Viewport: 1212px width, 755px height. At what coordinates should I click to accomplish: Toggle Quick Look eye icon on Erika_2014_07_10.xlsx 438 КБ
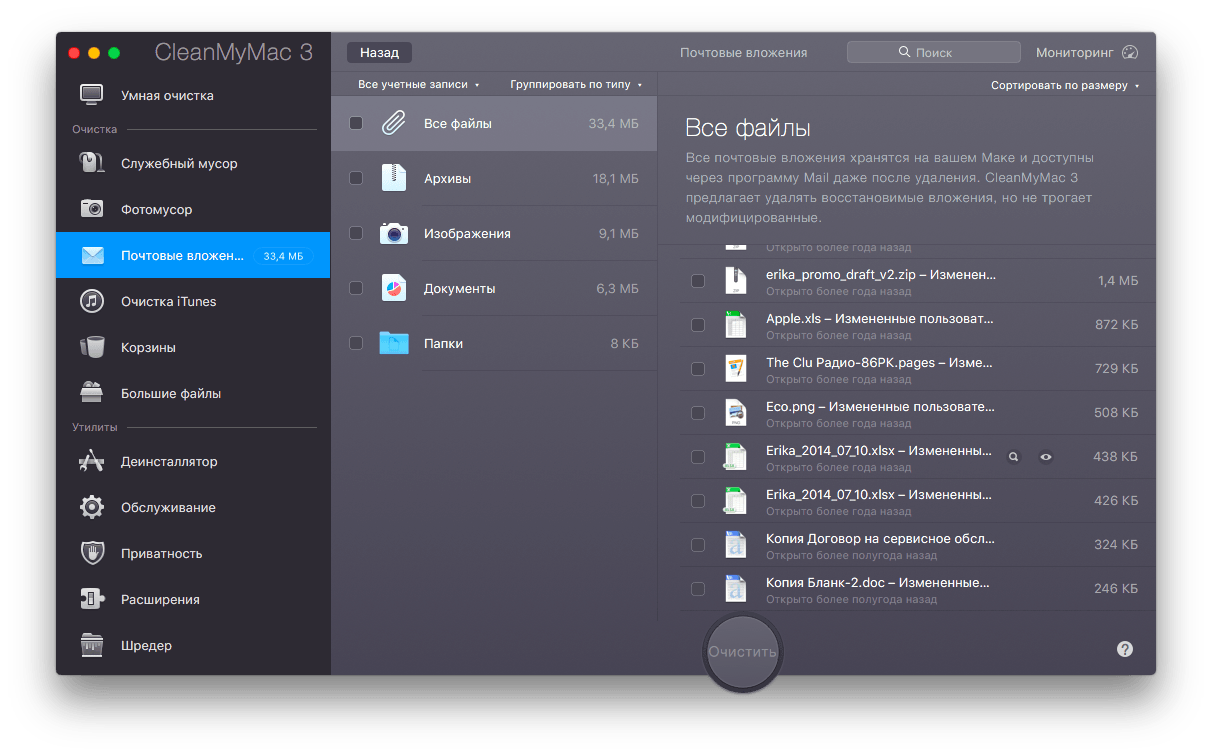pos(1046,456)
